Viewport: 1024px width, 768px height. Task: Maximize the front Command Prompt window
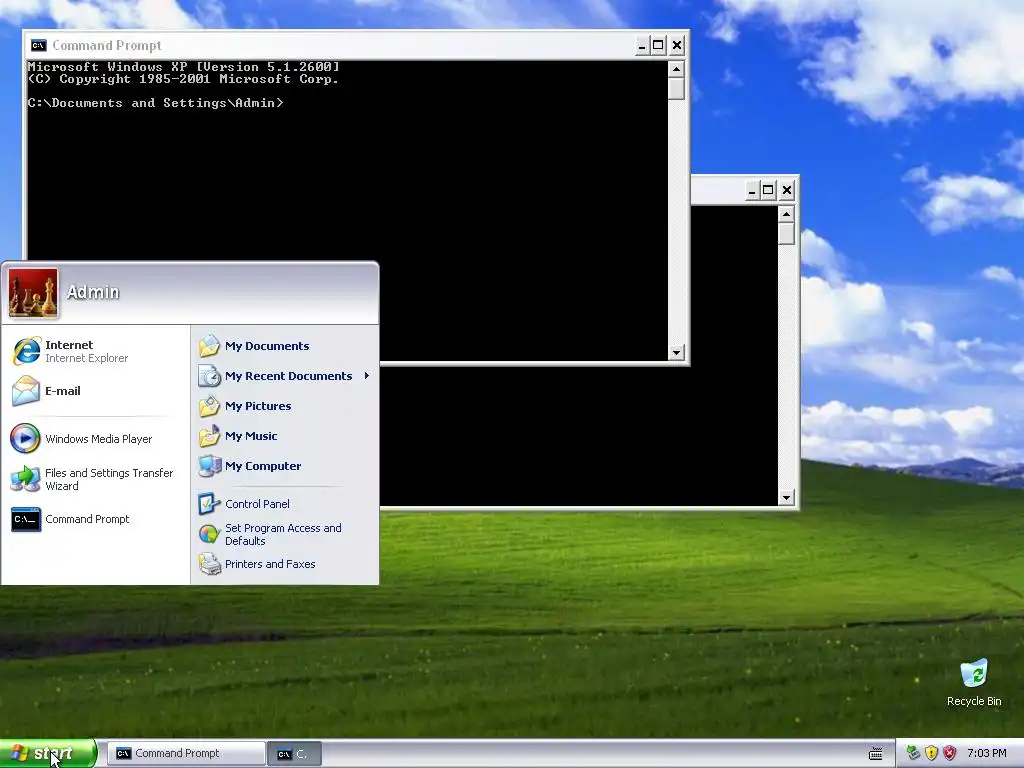(658, 45)
